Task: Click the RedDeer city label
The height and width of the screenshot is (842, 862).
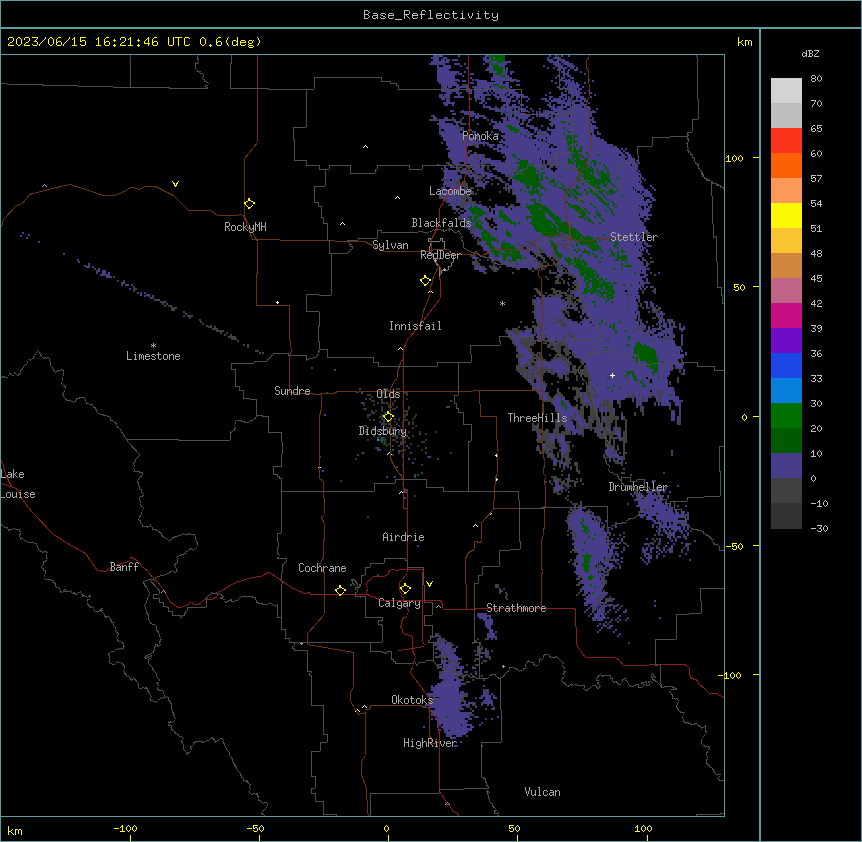Action: [x=440, y=255]
